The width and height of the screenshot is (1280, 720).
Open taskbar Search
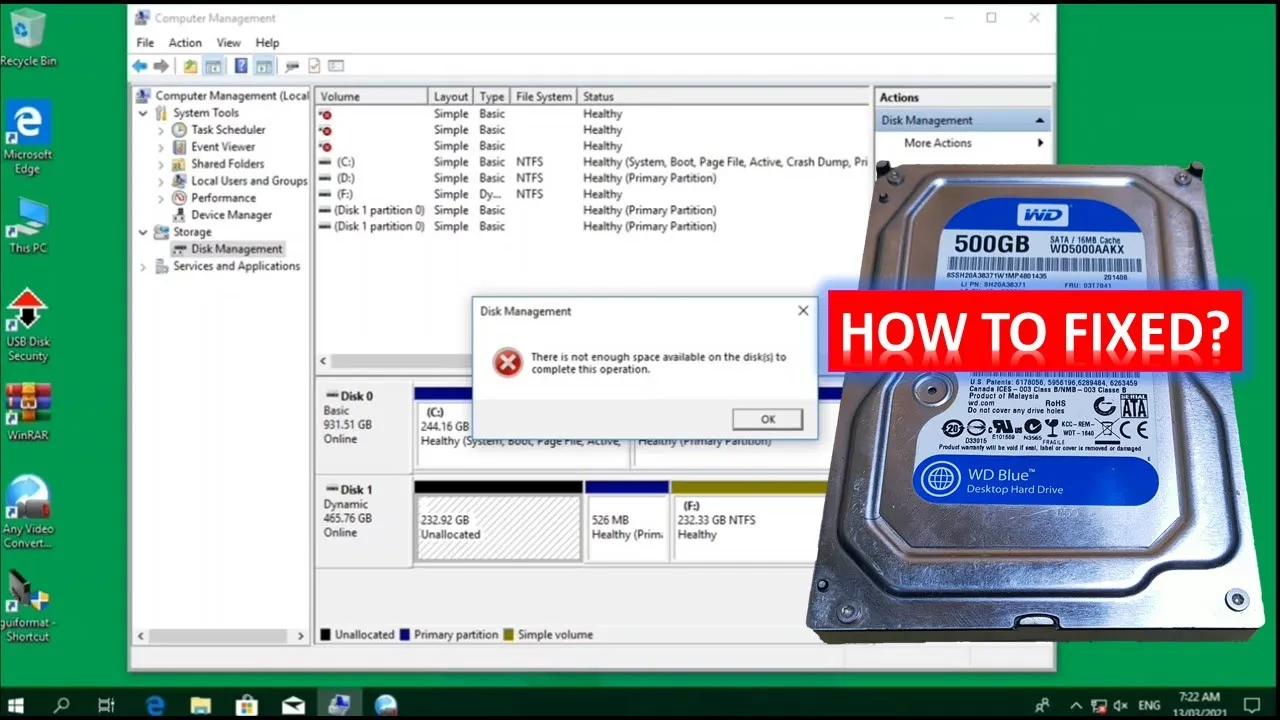pyautogui.click(x=62, y=705)
